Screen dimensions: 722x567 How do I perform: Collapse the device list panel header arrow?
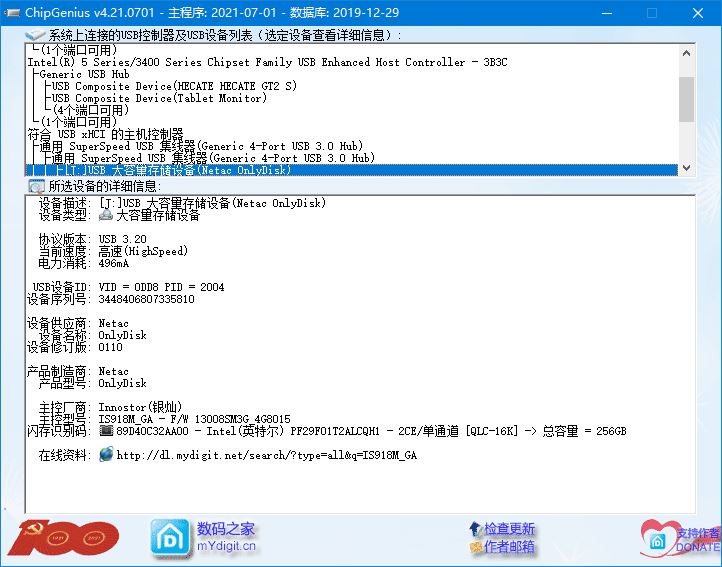(35, 36)
